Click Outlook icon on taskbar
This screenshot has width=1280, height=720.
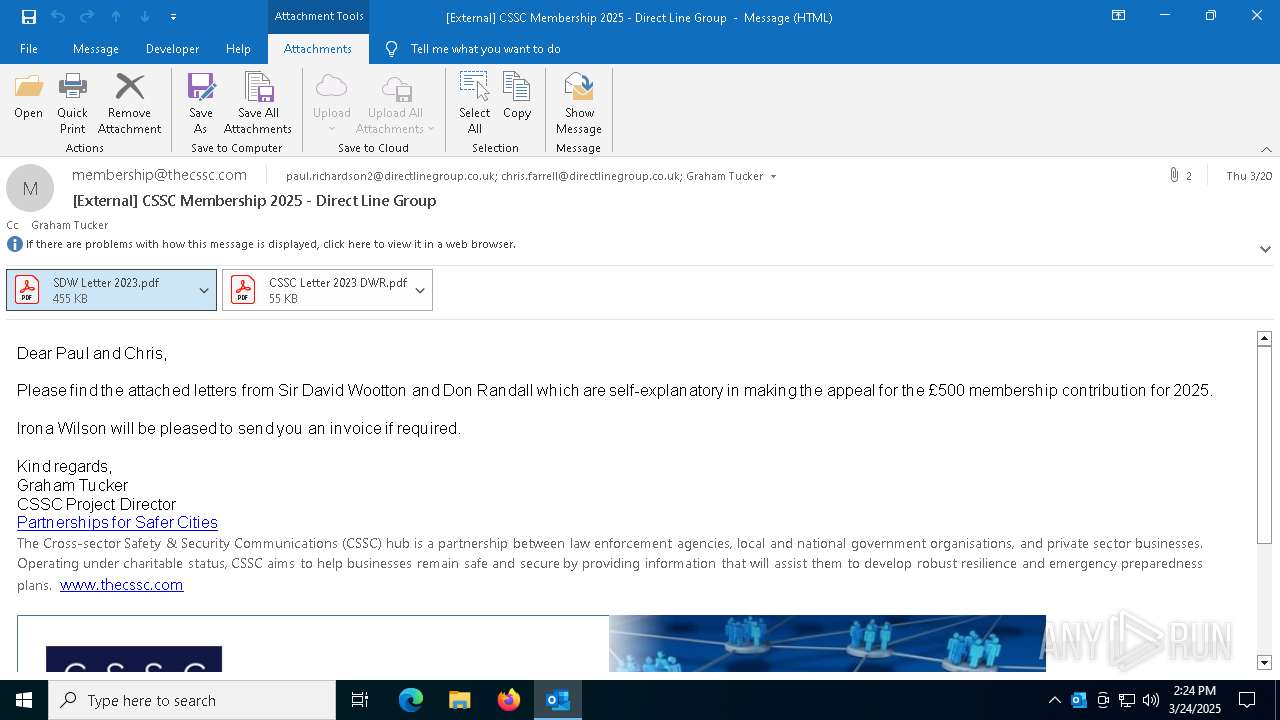click(x=558, y=700)
